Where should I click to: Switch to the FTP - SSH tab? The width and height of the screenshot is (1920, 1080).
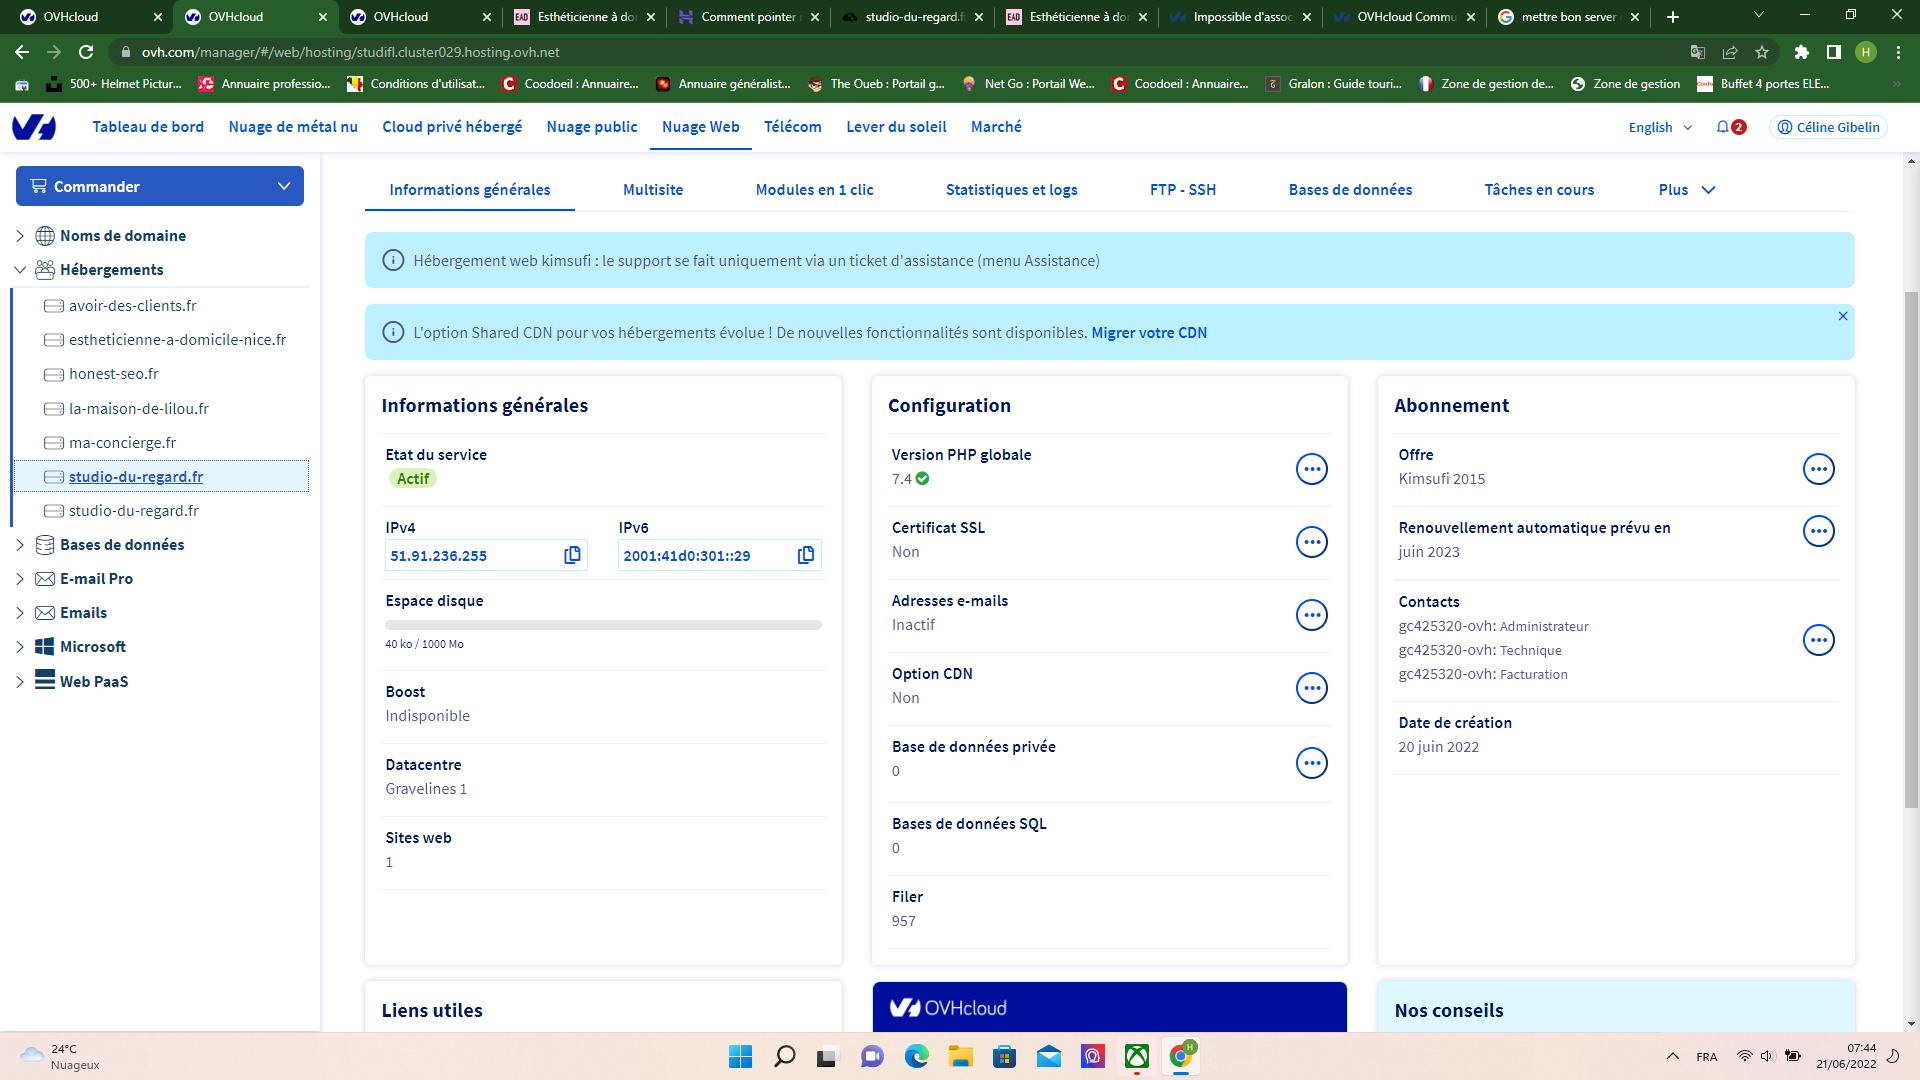click(x=1183, y=190)
